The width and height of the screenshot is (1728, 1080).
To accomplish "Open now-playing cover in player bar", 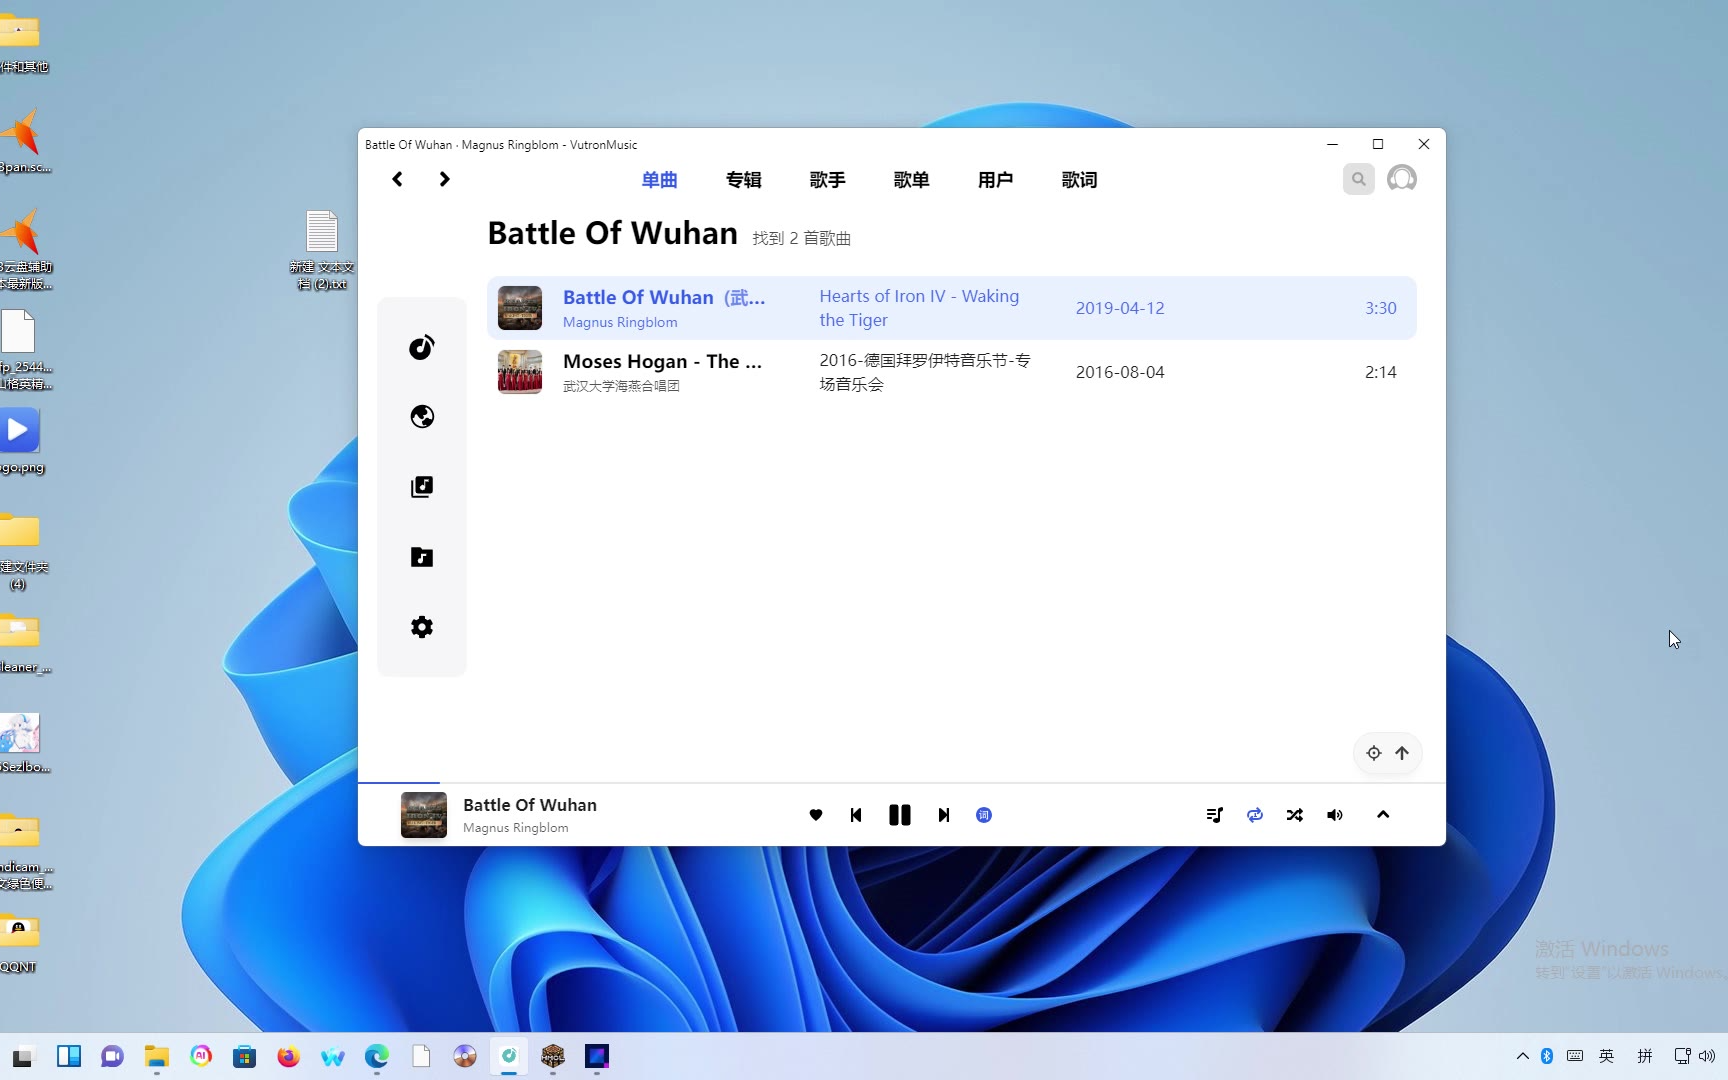I will coord(424,815).
